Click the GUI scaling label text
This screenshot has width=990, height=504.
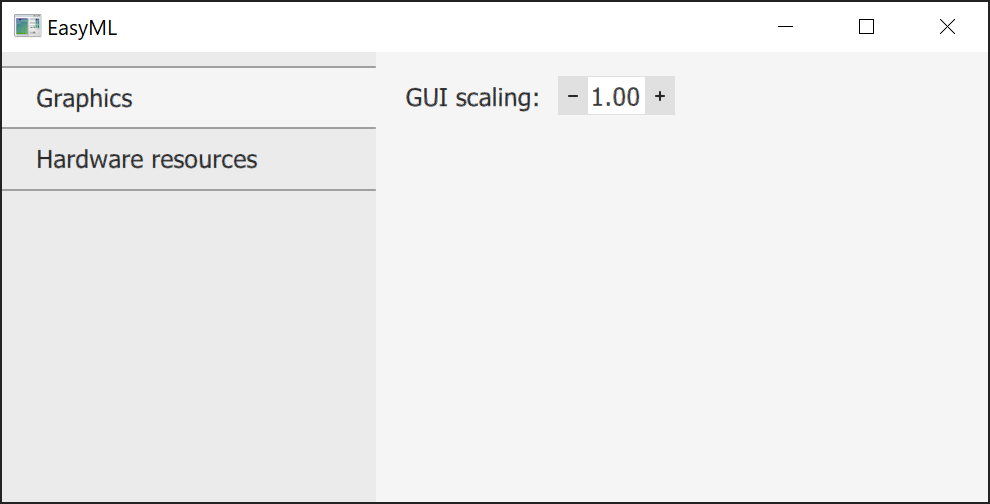coord(472,97)
